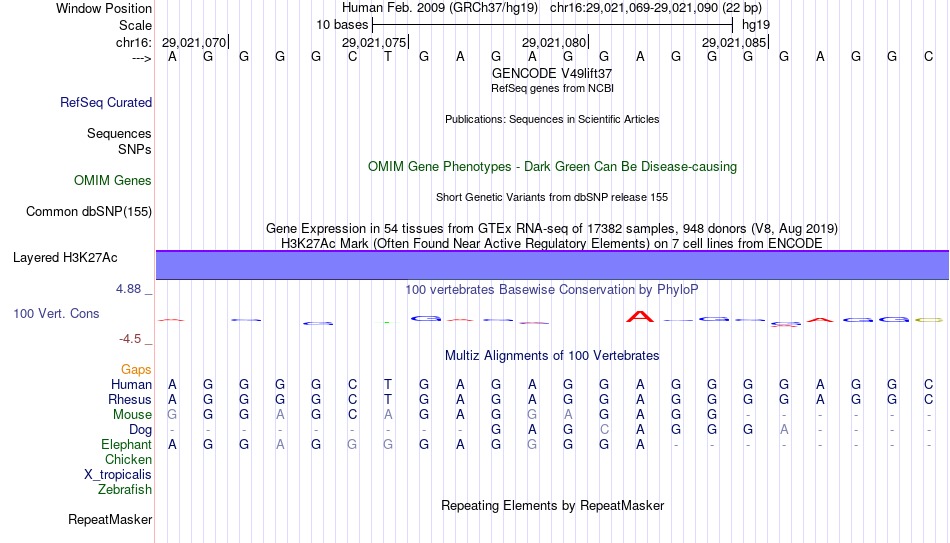Image resolution: width=950 pixels, height=543 pixels.
Task: Click the 10 bases scale bar
Action: pyautogui.click(x=553, y=25)
